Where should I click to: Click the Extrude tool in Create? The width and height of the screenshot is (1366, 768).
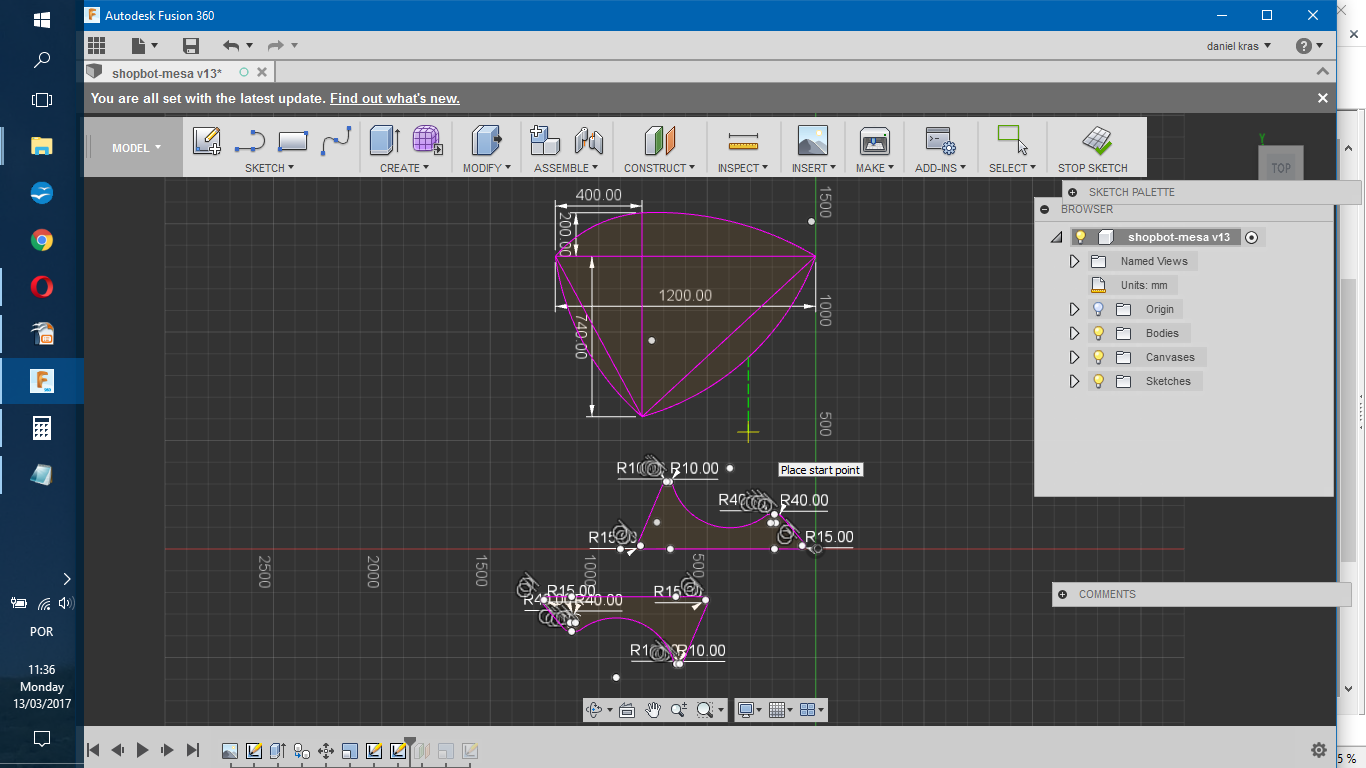[384, 141]
